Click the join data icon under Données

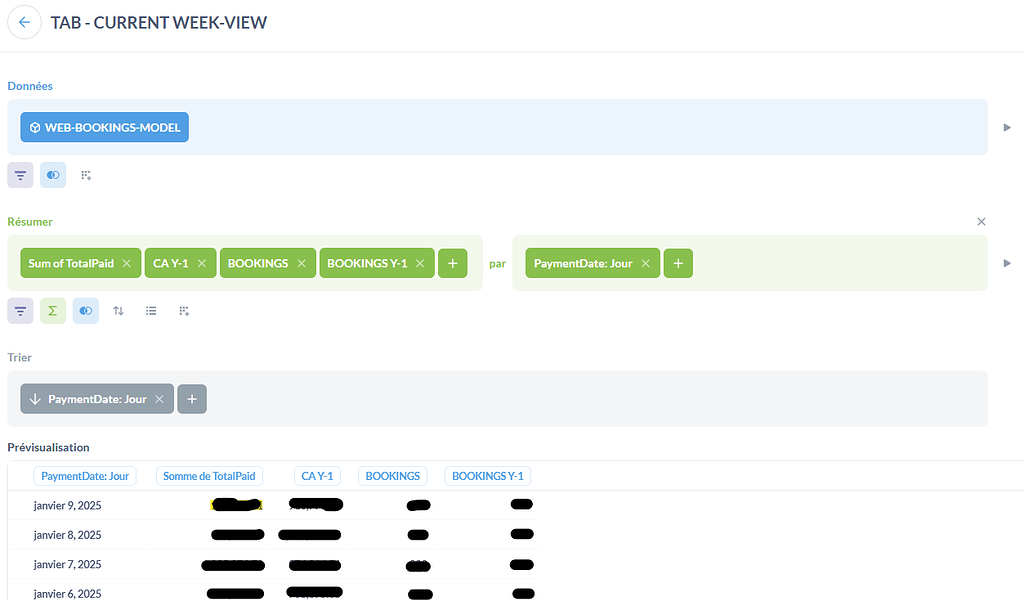click(x=53, y=175)
